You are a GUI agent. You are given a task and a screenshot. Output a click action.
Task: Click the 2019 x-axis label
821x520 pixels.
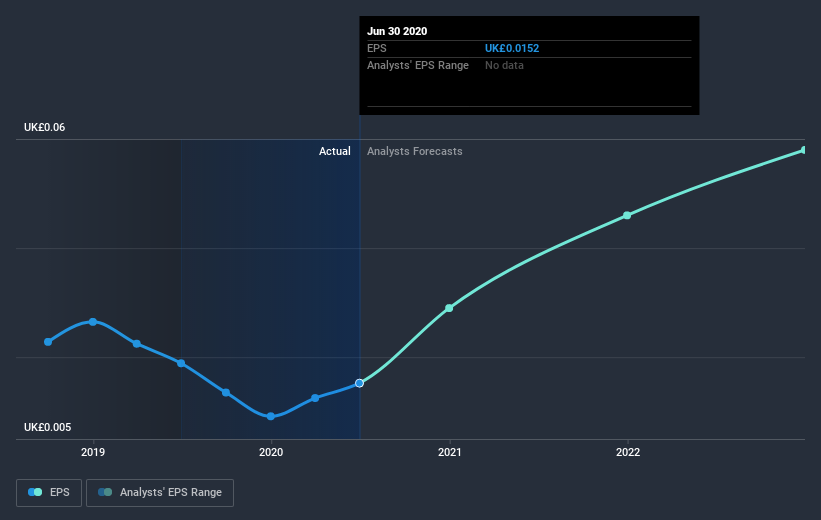coord(93,452)
